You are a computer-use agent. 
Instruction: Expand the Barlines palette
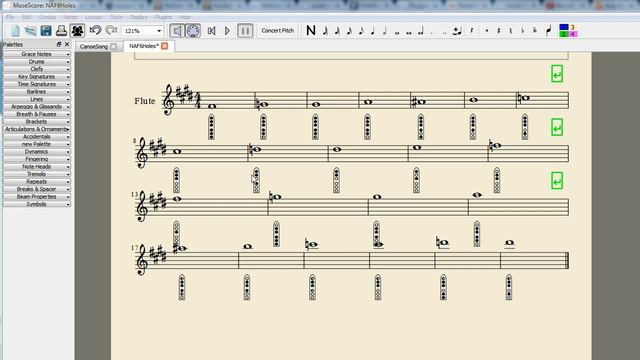(x=37, y=92)
